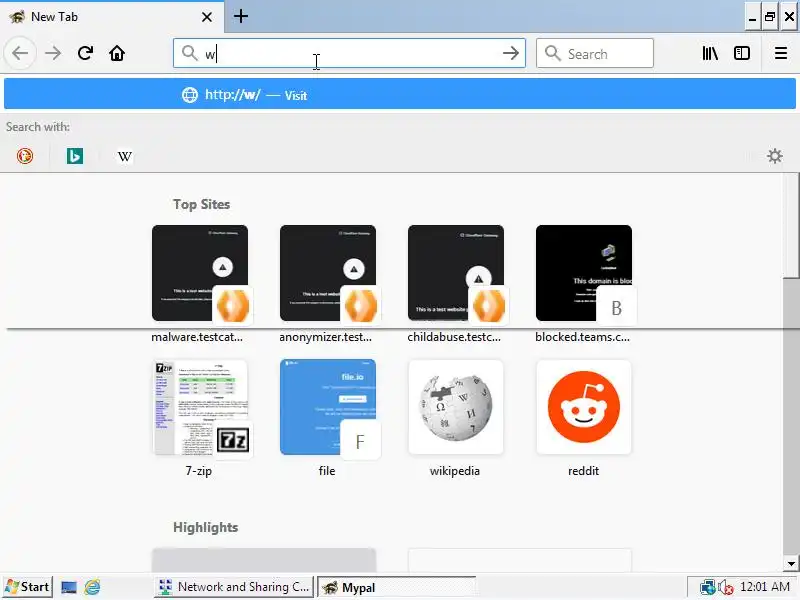The image size is (800, 600).
Task: Click scrollbar down arrow
Action: (791, 564)
